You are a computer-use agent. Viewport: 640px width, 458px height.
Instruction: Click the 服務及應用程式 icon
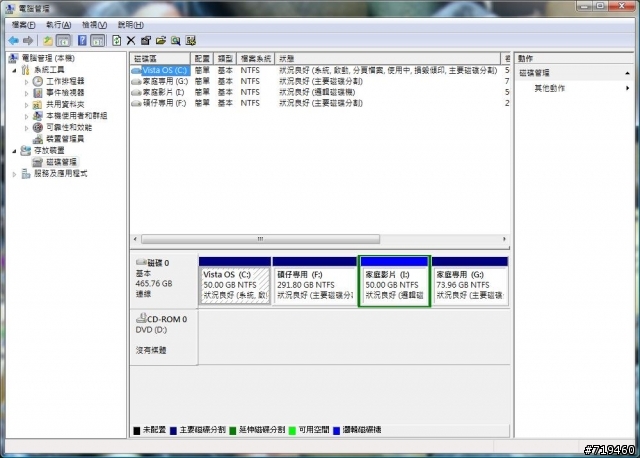click(x=25, y=173)
